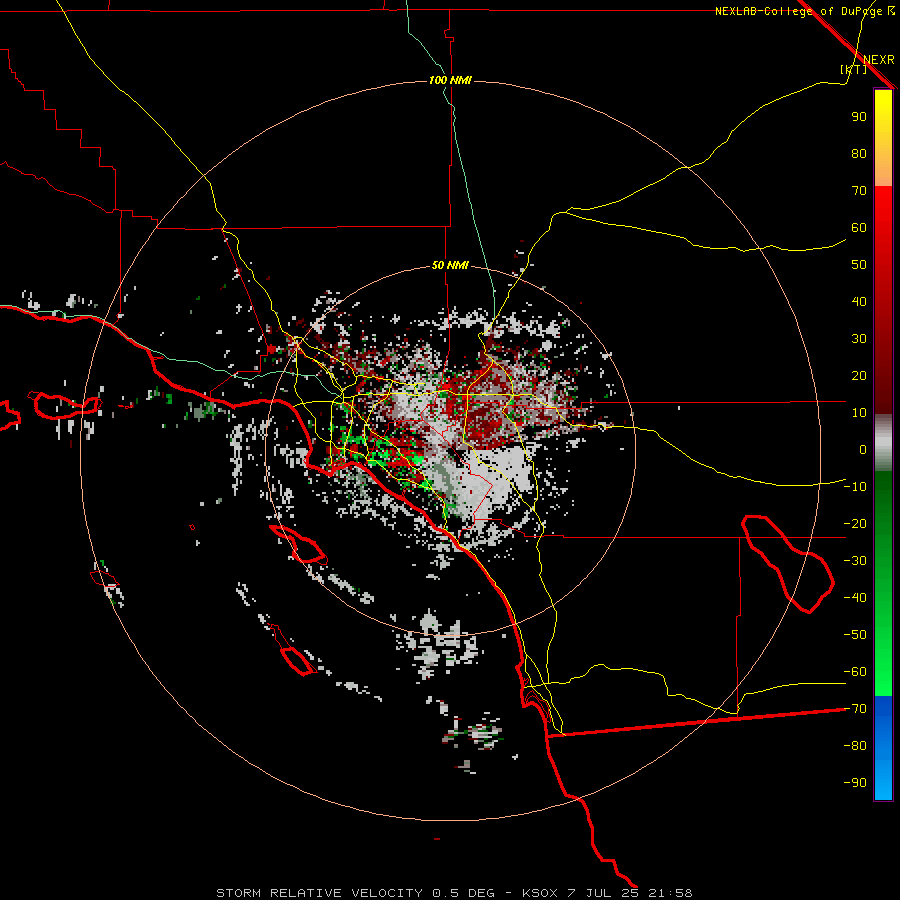
Task: Click the -30 scale value
Action: pos(855,561)
